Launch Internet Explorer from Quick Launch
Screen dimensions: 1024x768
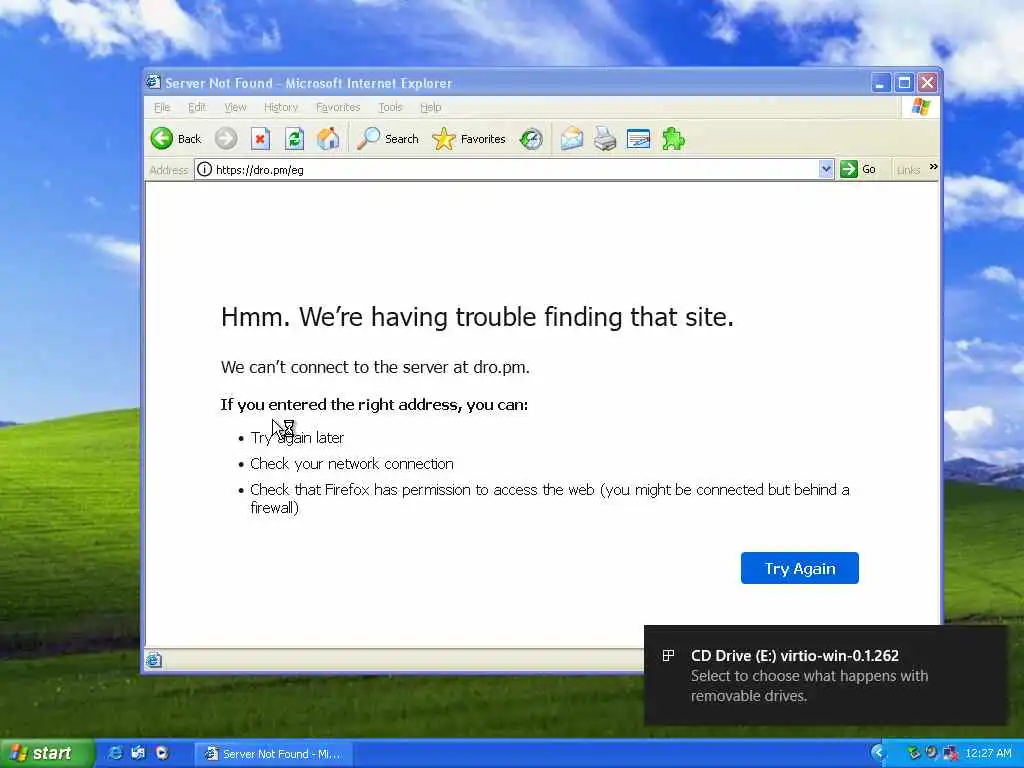click(x=115, y=753)
